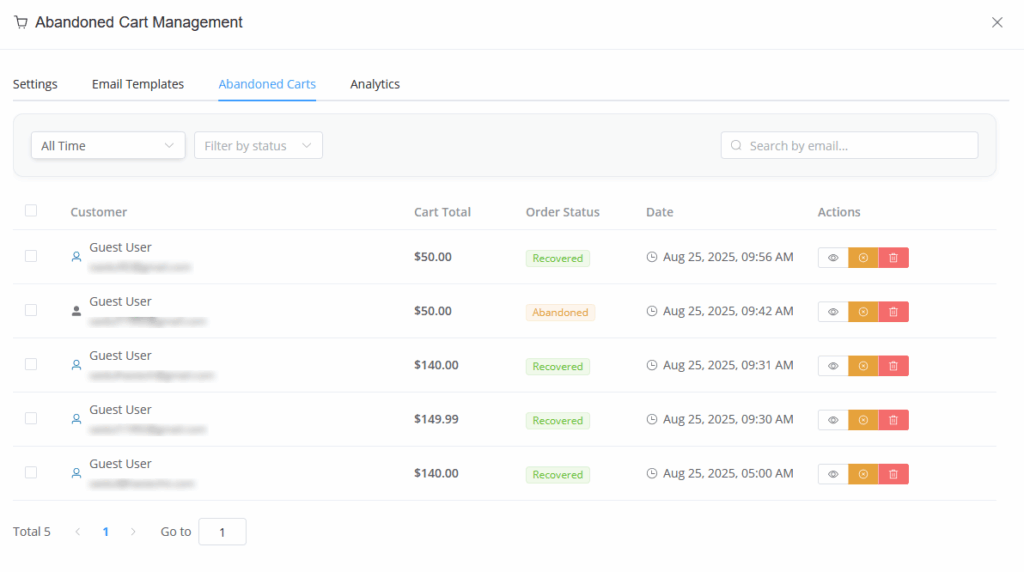View details of the $149.99 cart
The image size is (1024, 572).
point(833,420)
